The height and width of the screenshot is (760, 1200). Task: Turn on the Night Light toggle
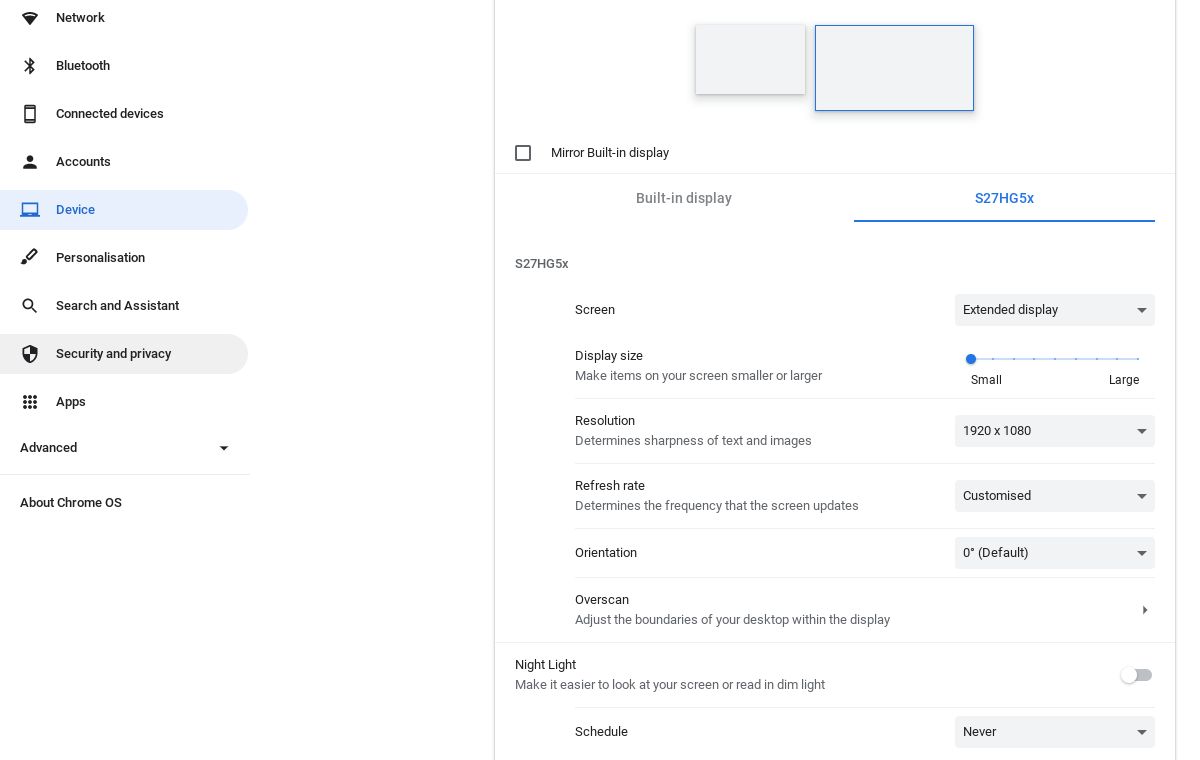pos(1136,676)
